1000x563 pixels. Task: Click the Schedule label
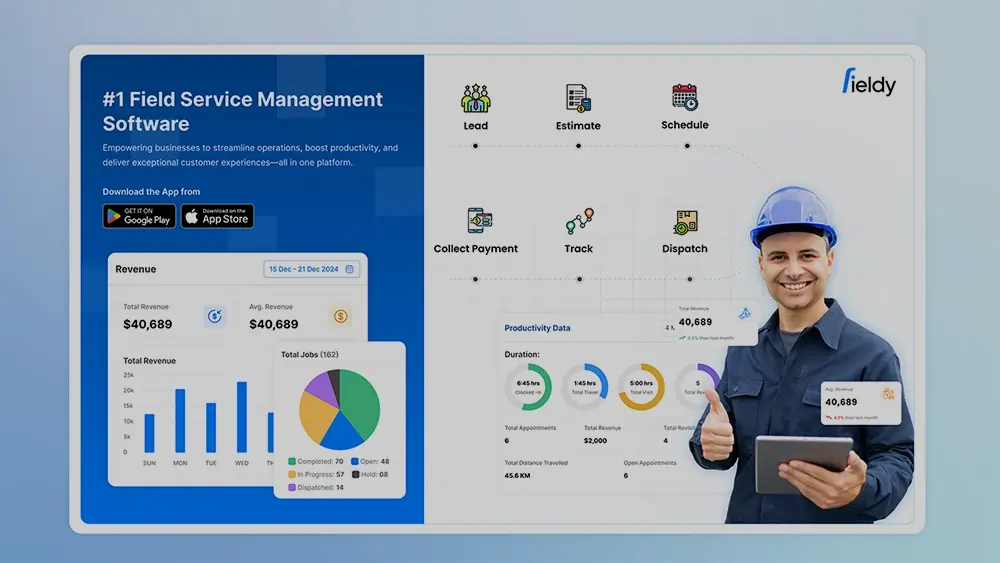(685, 125)
